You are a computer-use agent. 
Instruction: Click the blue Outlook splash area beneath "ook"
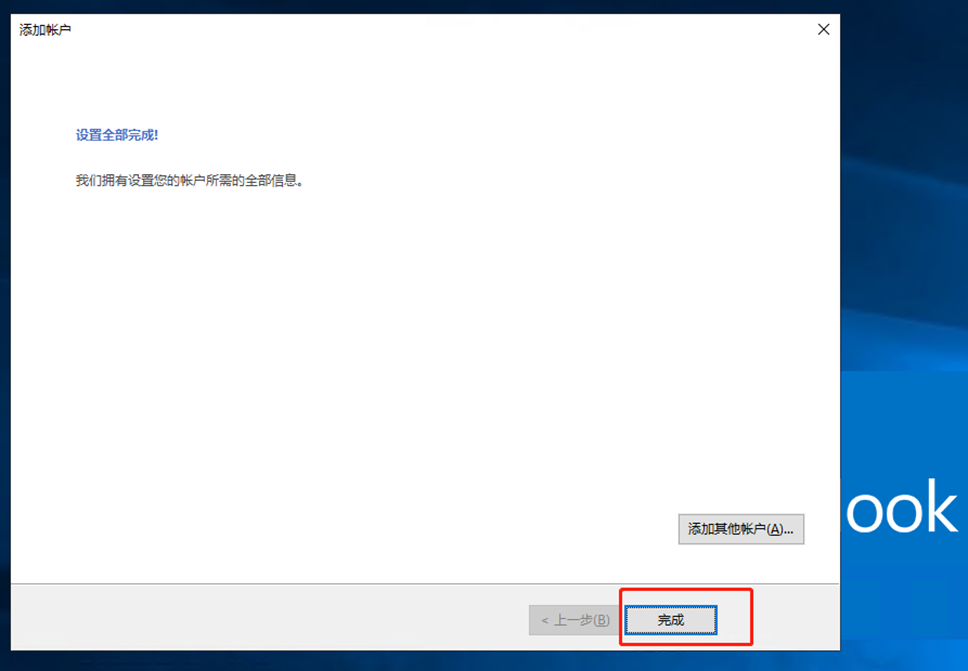904,586
